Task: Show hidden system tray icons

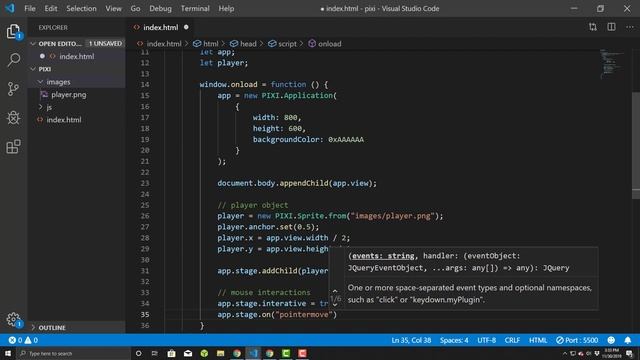Action: point(565,353)
